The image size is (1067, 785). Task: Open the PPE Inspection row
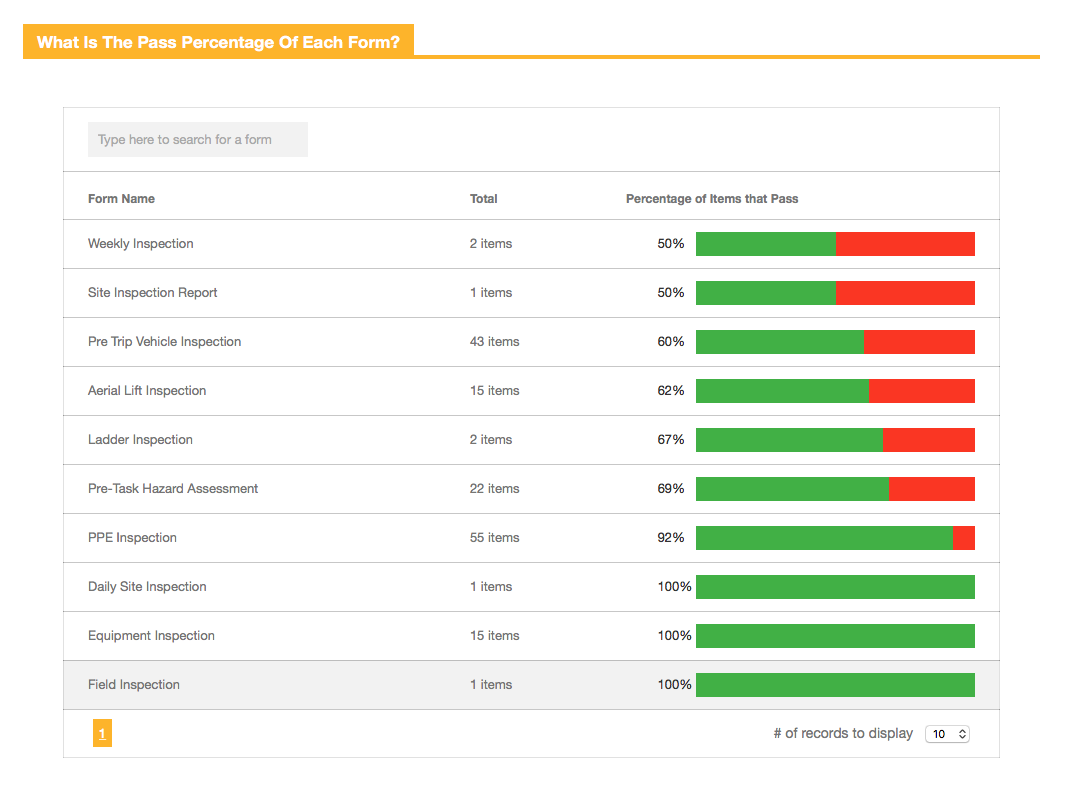(x=531, y=538)
